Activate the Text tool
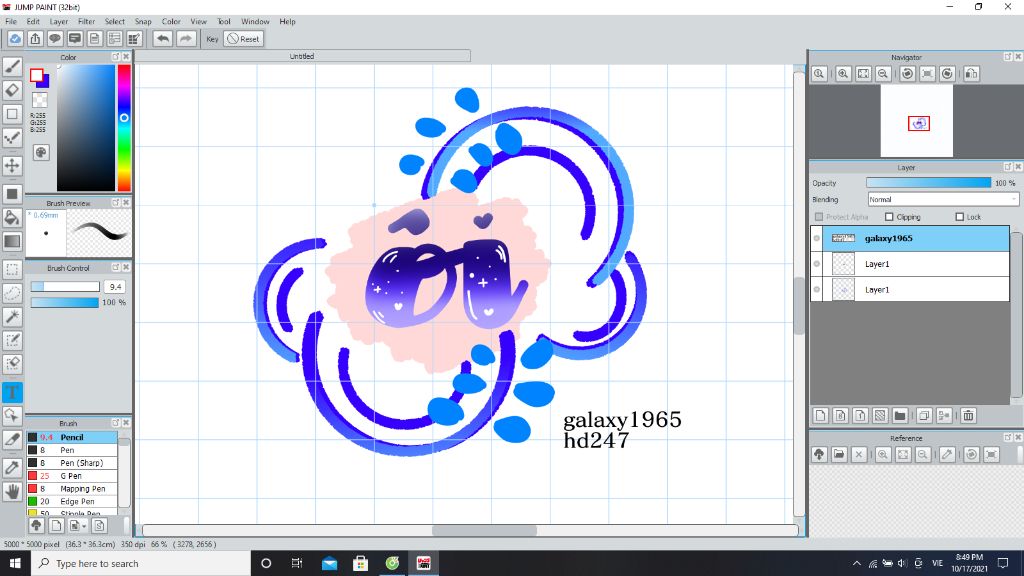 (x=12, y=392)
